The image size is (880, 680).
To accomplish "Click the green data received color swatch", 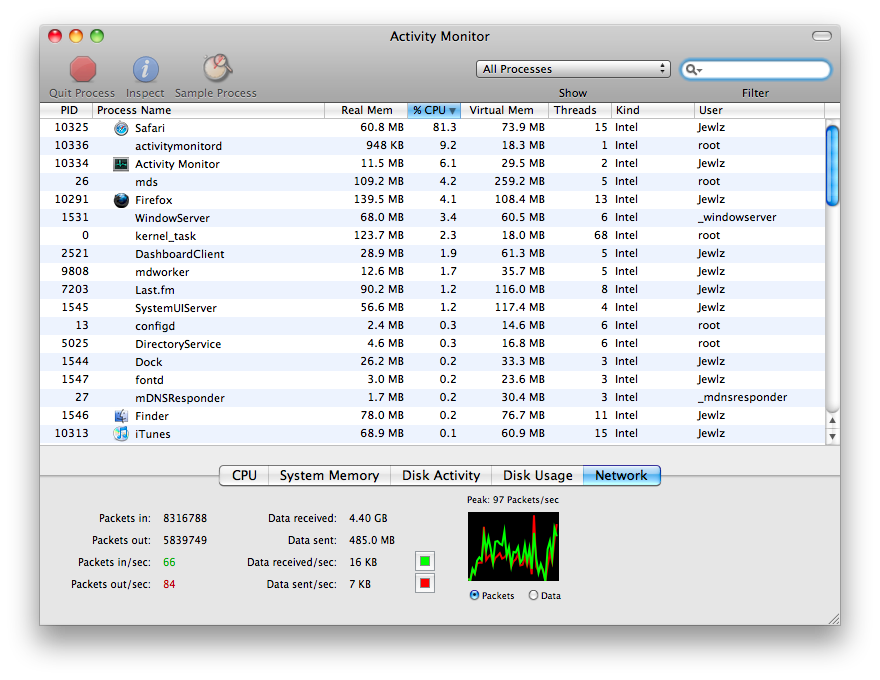I will (x=425, y=561).
